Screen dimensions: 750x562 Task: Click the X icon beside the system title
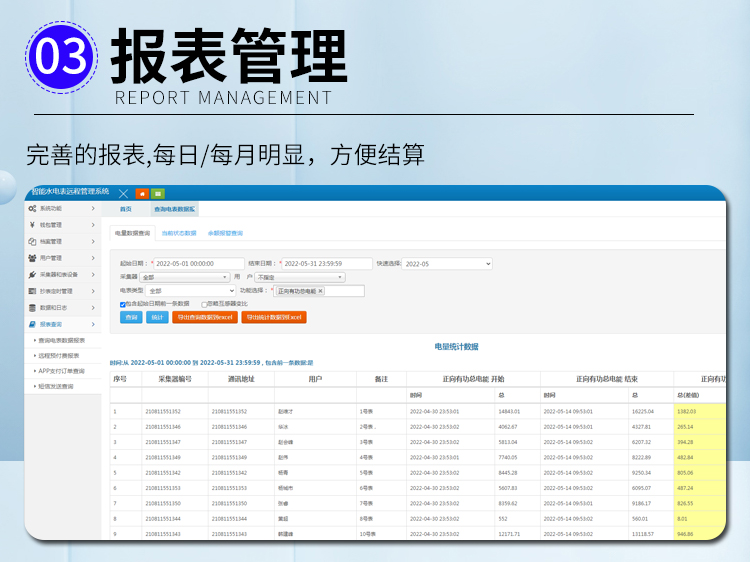(123, 194)
